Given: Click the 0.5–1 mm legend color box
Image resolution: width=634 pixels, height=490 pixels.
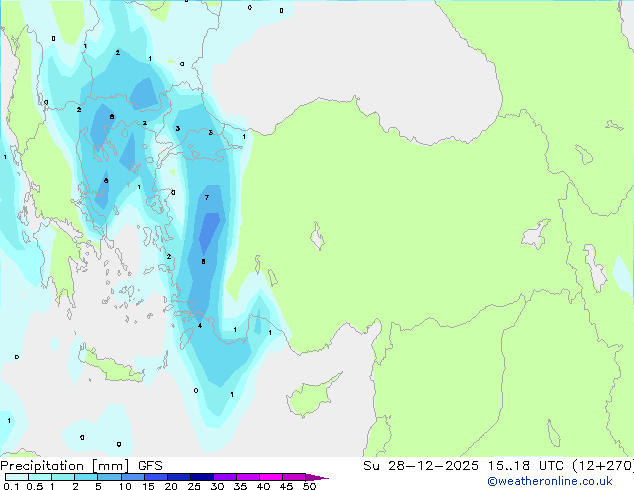Looking at the screenshot, I should (x=40, y=477).
